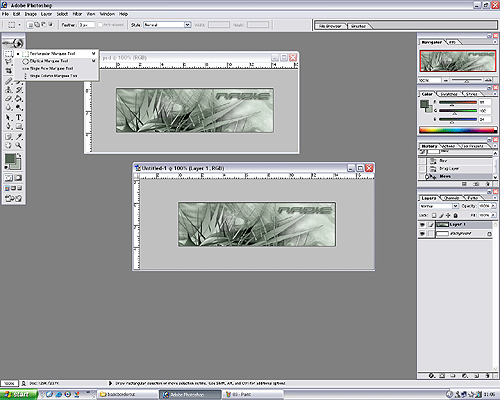This screenshot has height=400, width=500.
Task: Select the Paint Bucket tool
Action: (19, 99)
